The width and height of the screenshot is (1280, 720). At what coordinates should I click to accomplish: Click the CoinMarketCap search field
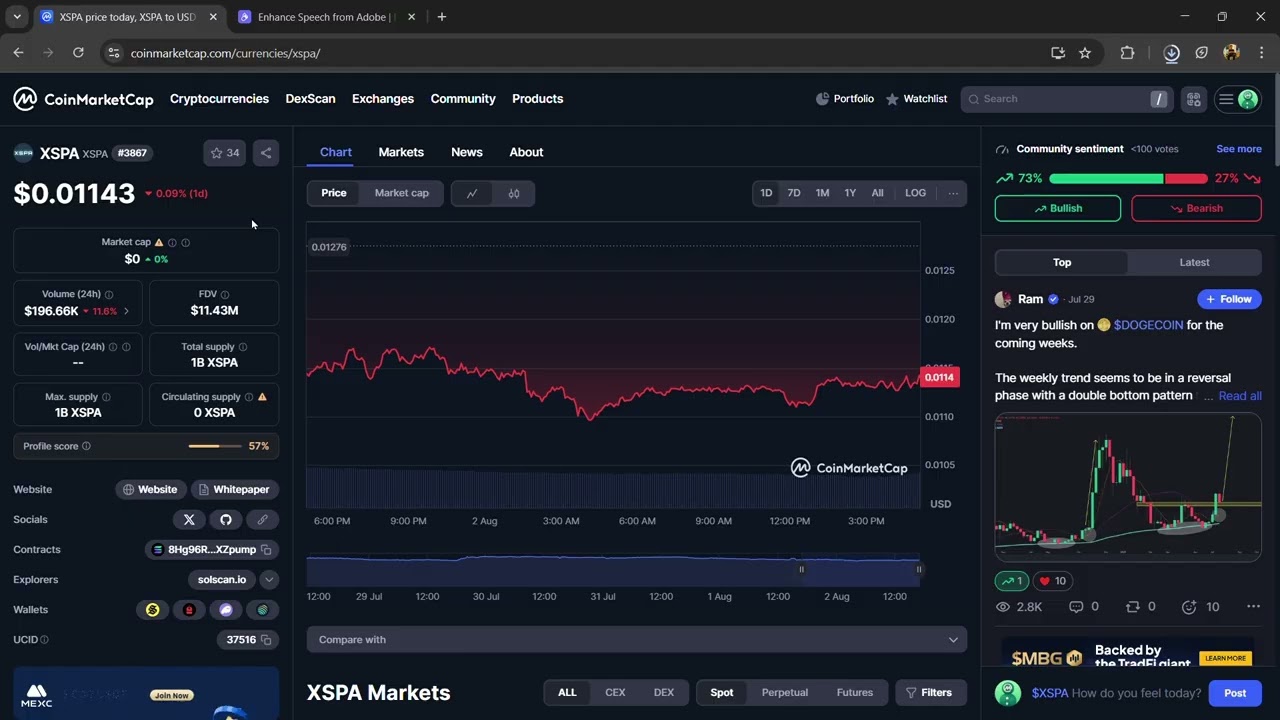1066,99
